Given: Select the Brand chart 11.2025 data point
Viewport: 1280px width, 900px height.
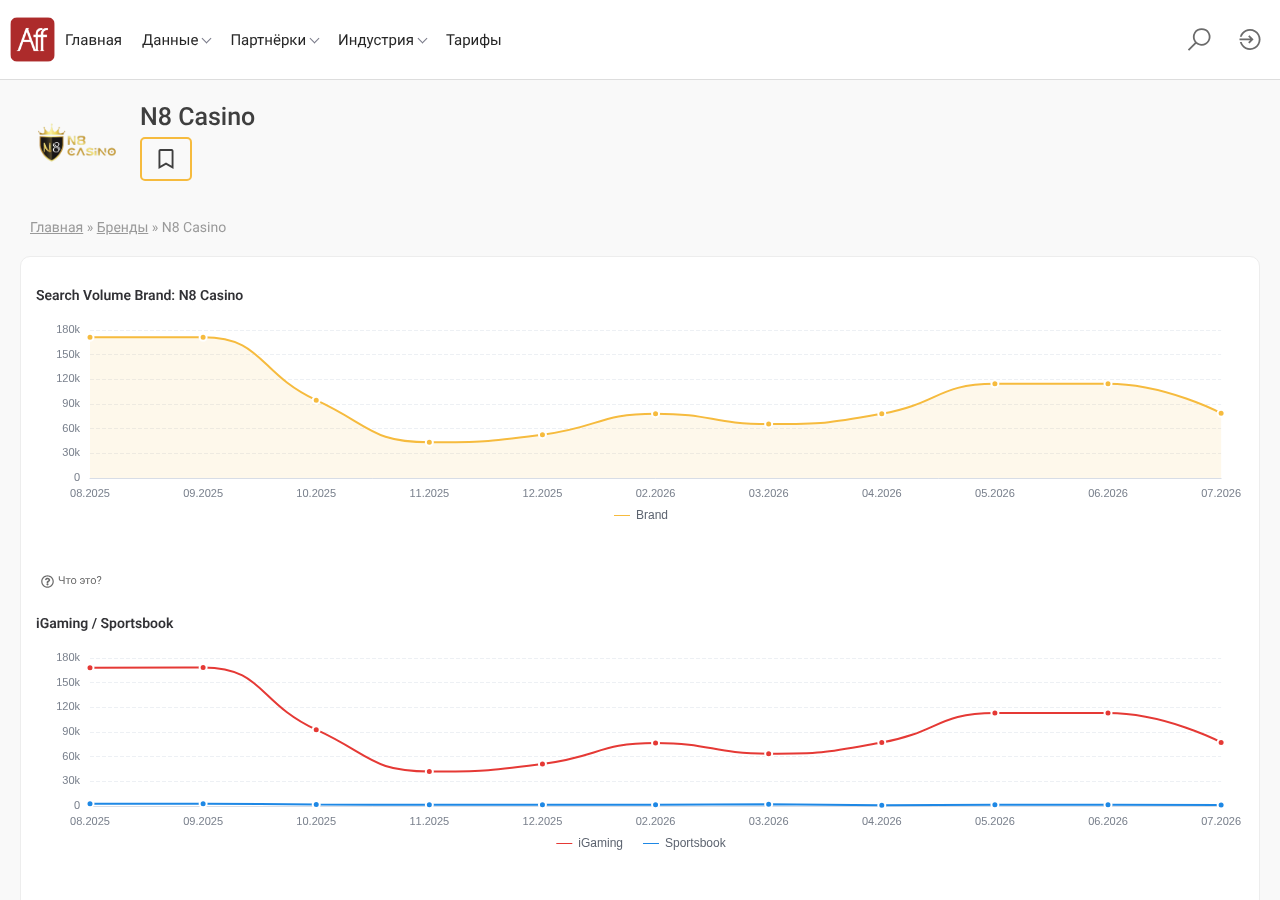Looking at the screenshot, I should pyautogui.click(x=429, y=442).
